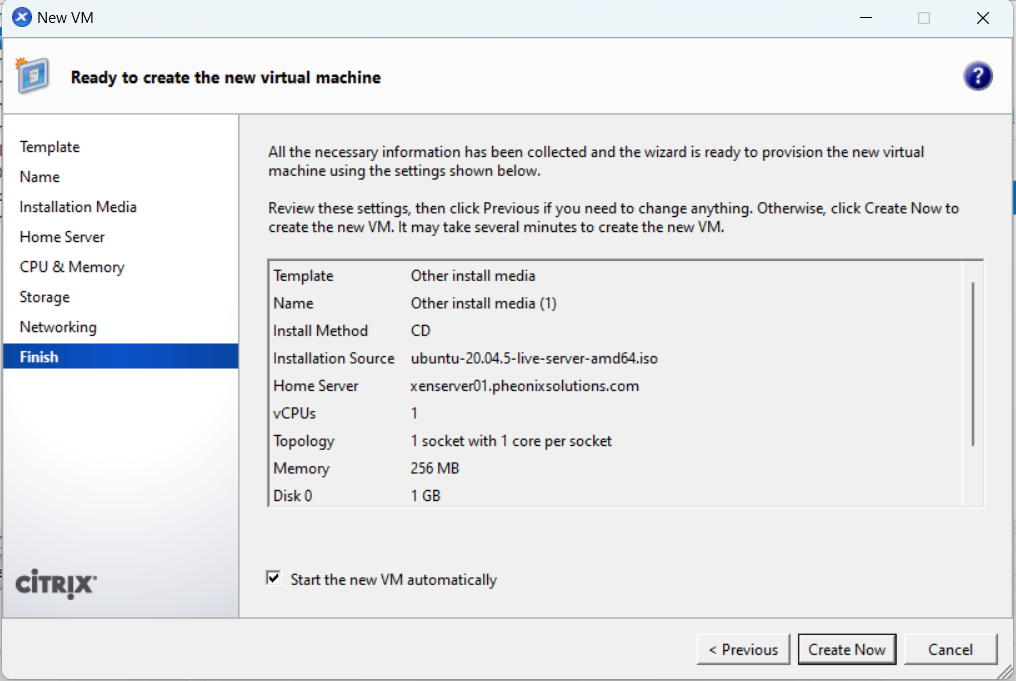Screen dimensions: 1016x681
Task: Switch to CPU & Memory step
Action: pyautogui.click(x=72, y=267)
